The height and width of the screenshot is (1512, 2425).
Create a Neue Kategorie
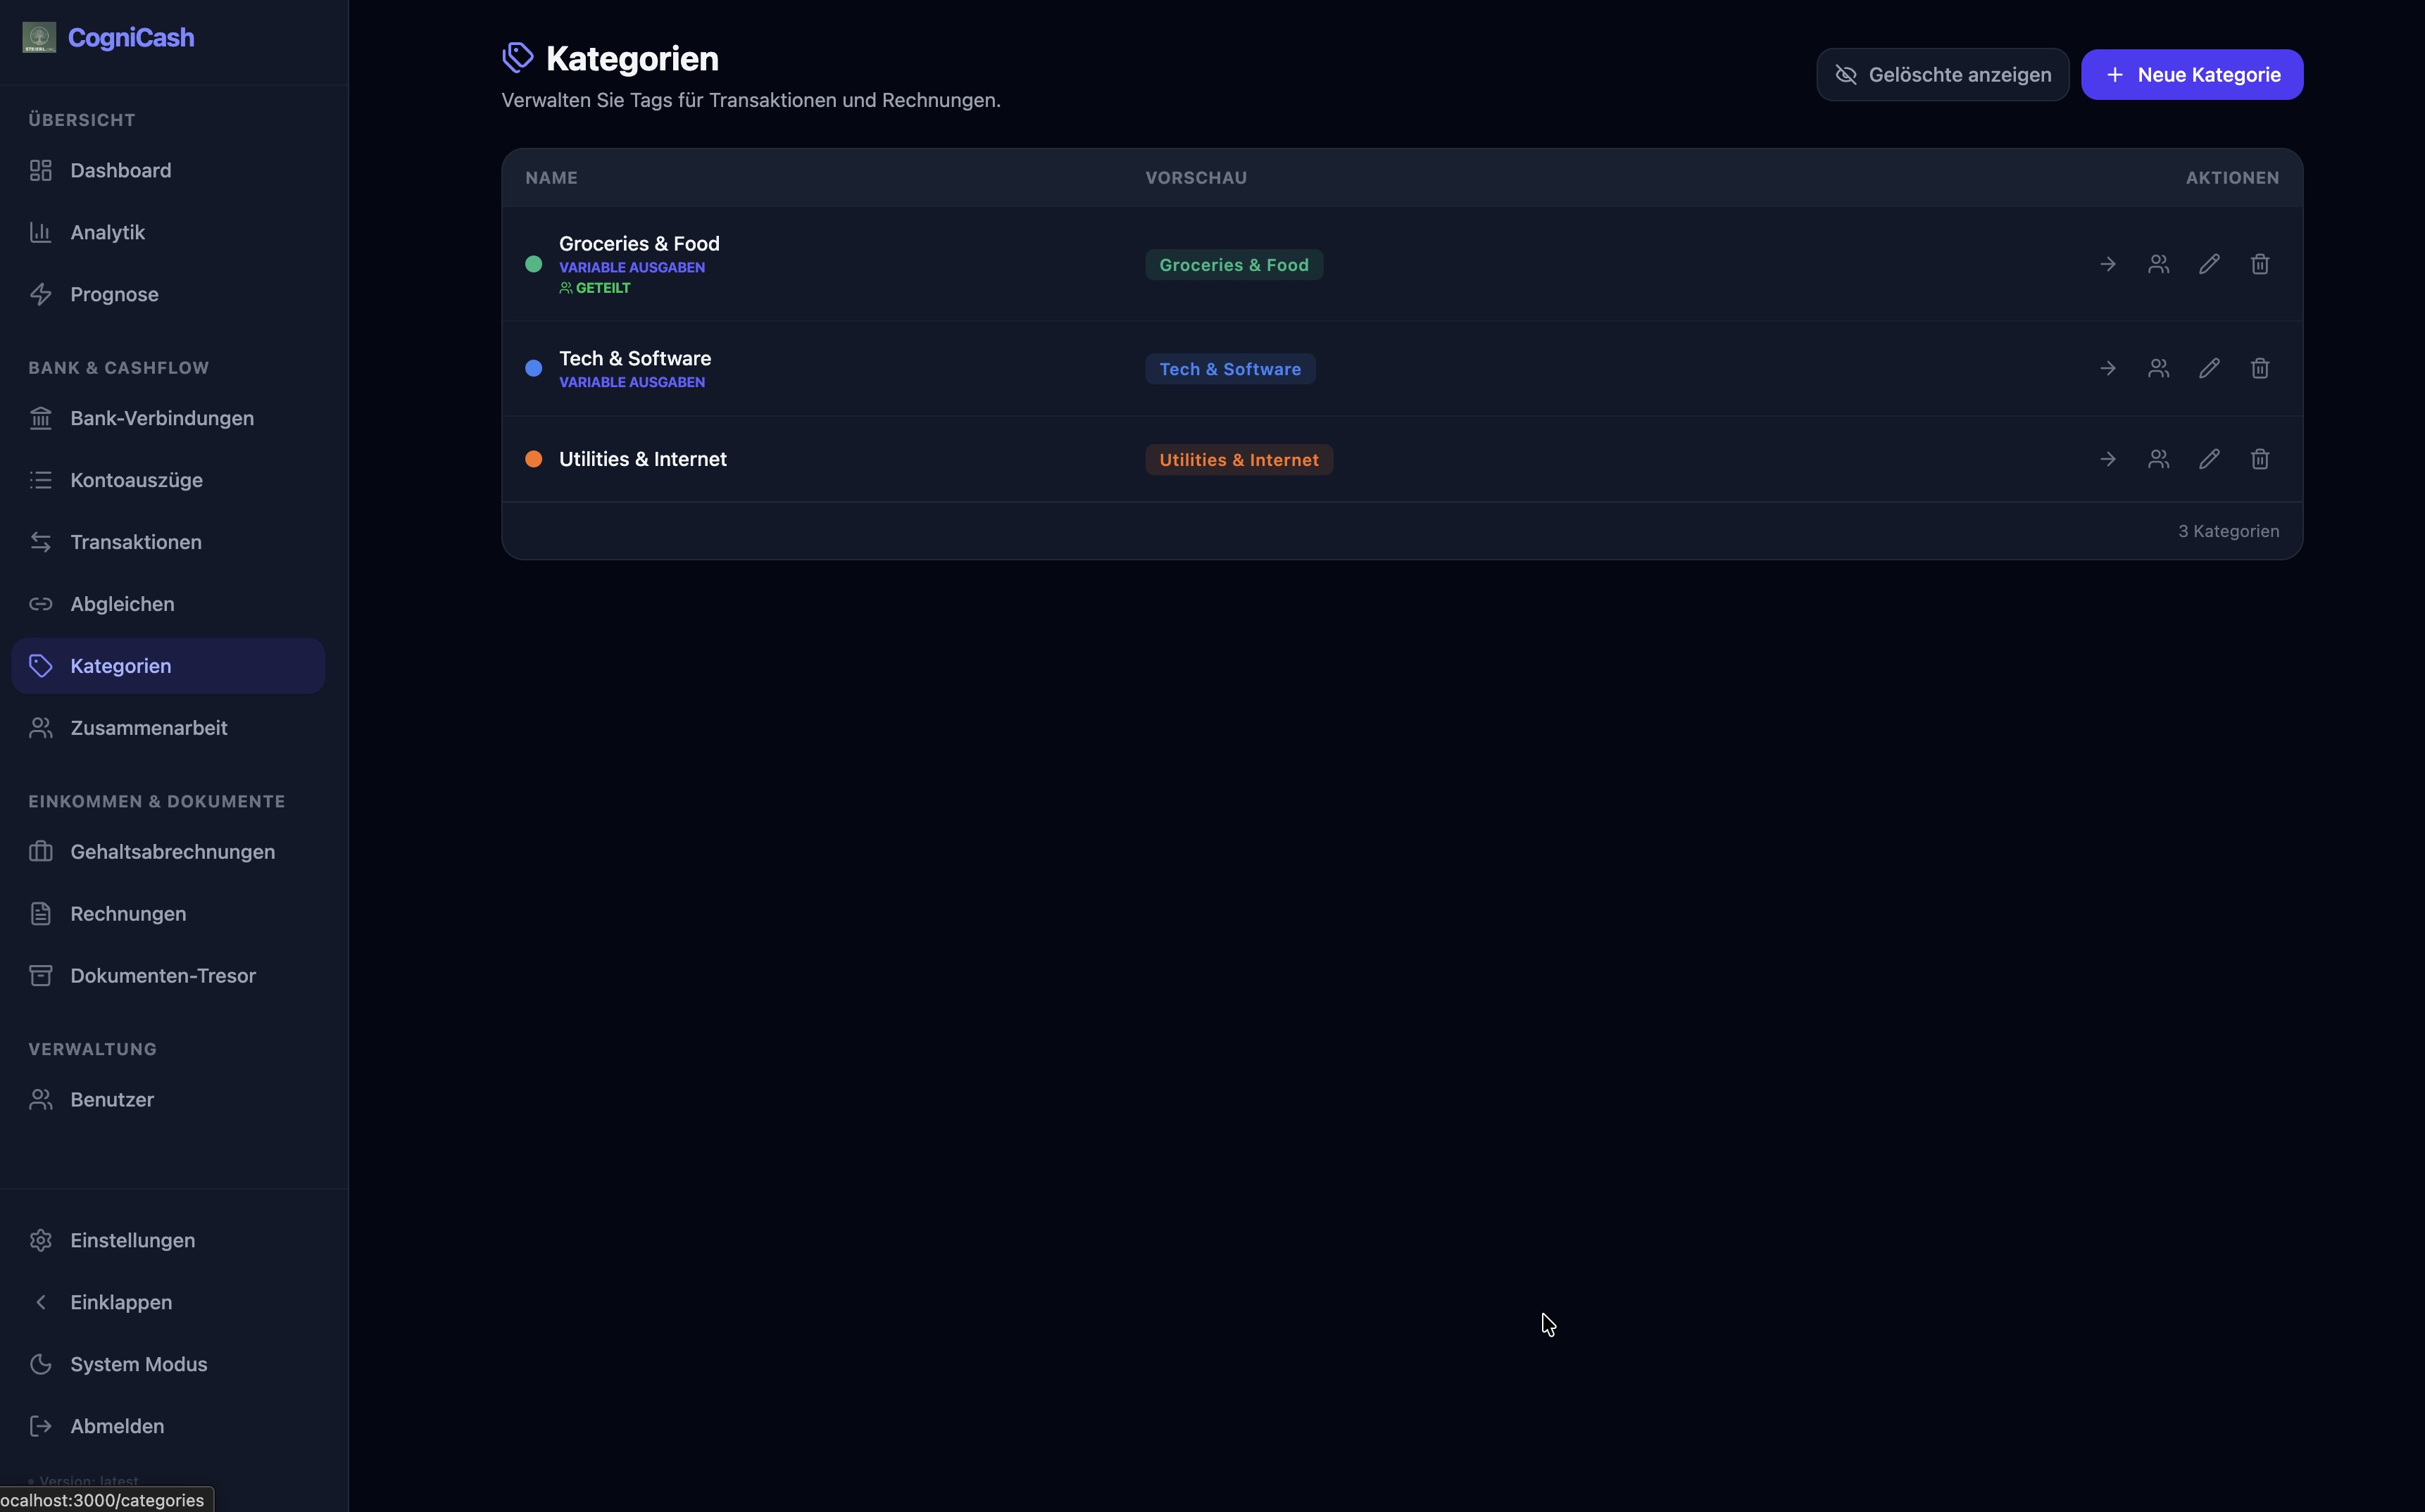tap(2192, 75)
